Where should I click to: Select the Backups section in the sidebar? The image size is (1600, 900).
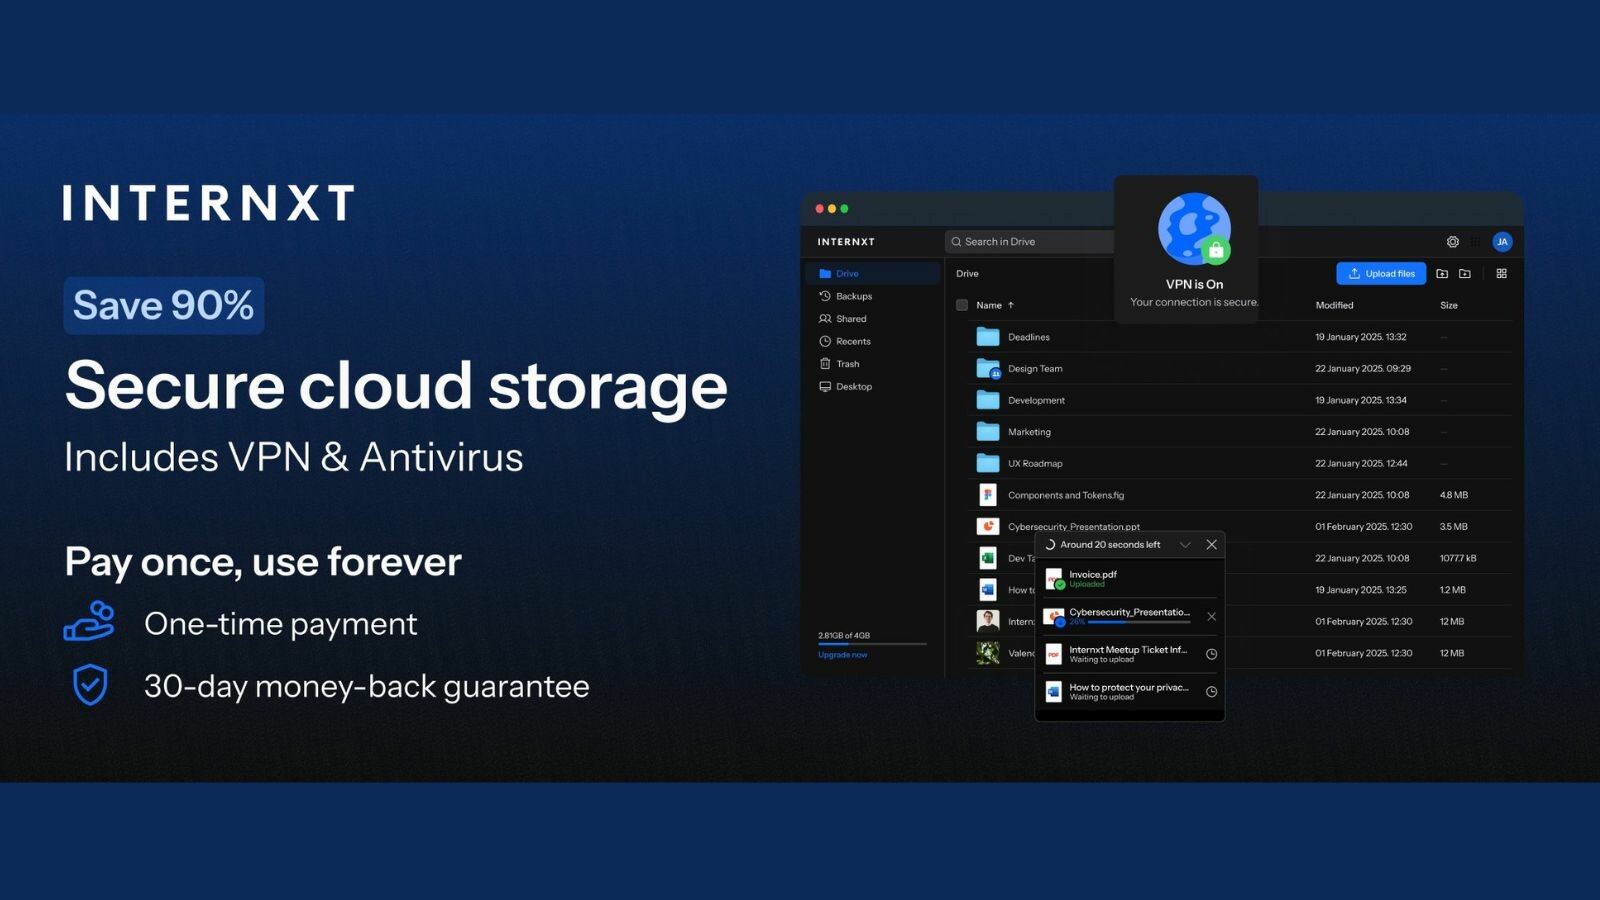point(853,296)
